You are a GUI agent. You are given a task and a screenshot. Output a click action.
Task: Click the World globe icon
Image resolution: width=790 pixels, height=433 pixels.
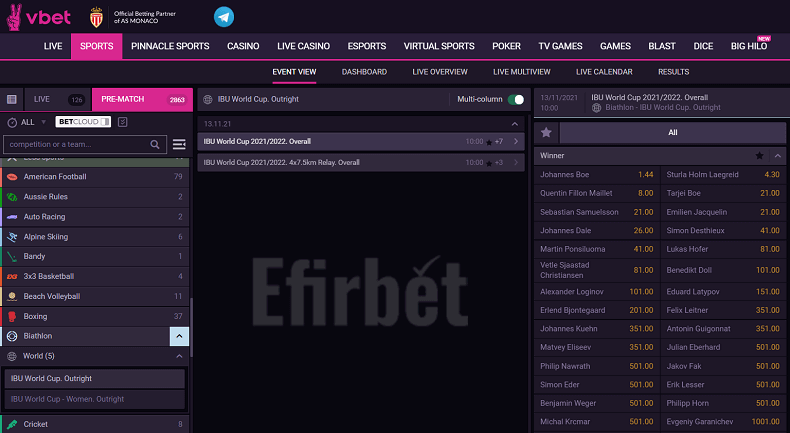(12, 356)
